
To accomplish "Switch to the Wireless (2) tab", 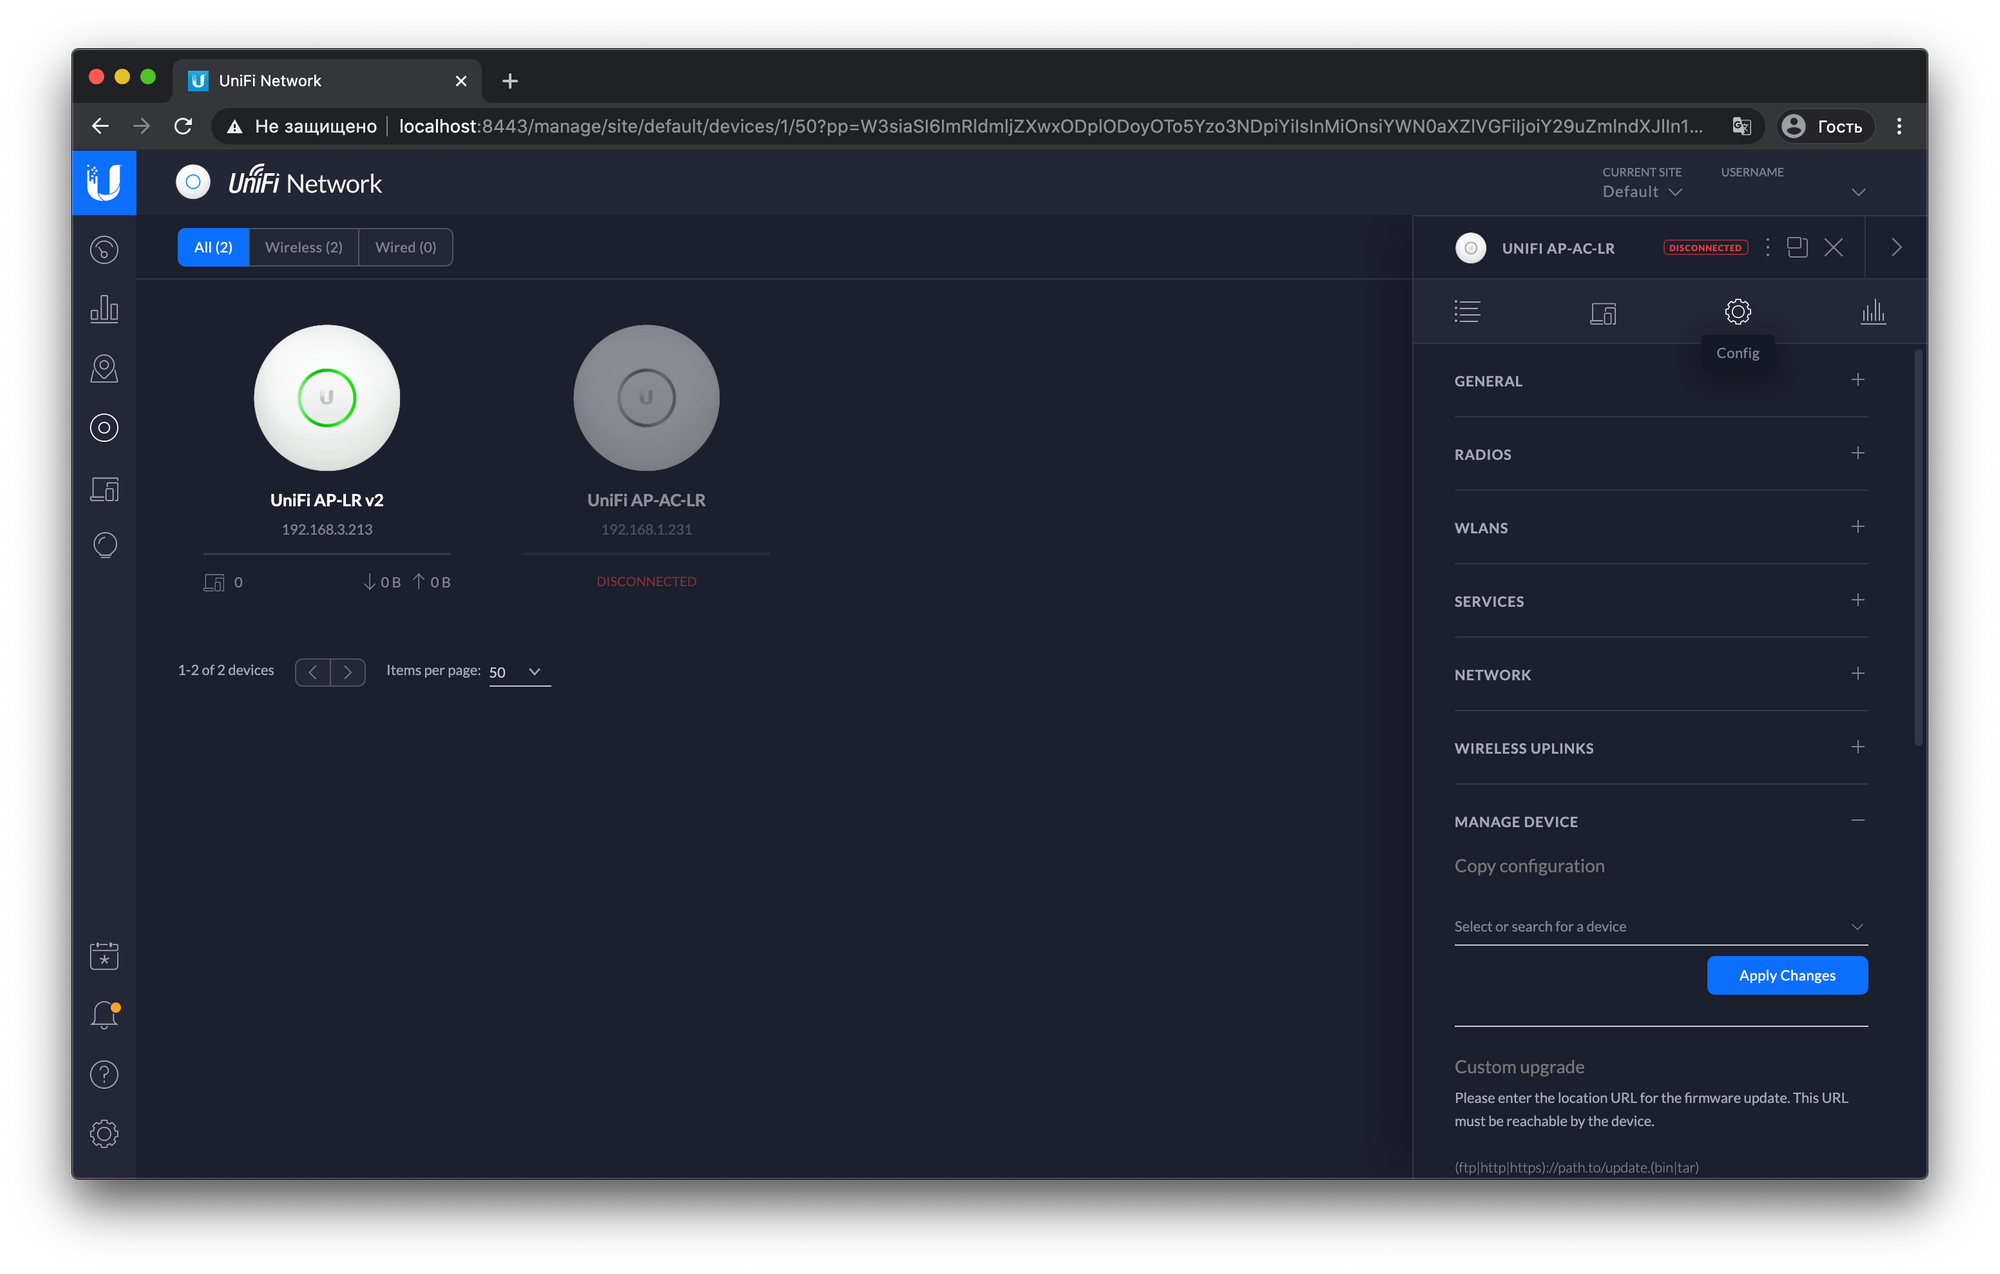I will (x=302, y=246).
